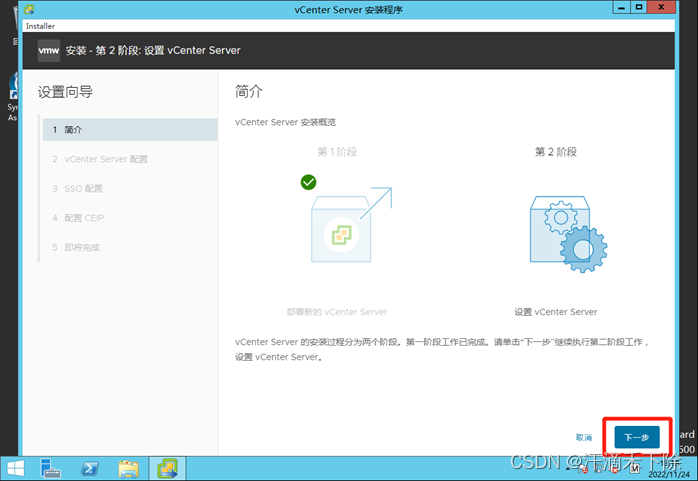Click the 部署新的 vCenter Server caption

337,312
